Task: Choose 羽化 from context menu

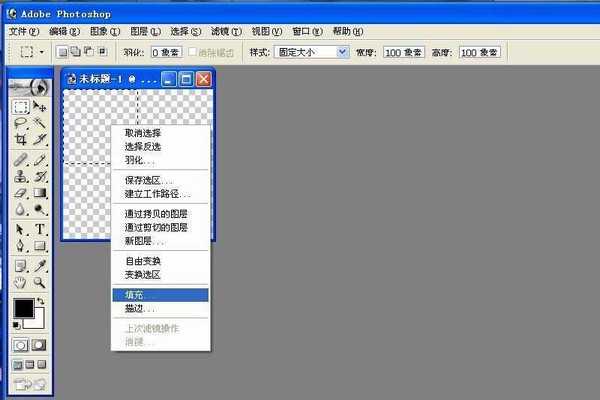Action: coord(160,160)
